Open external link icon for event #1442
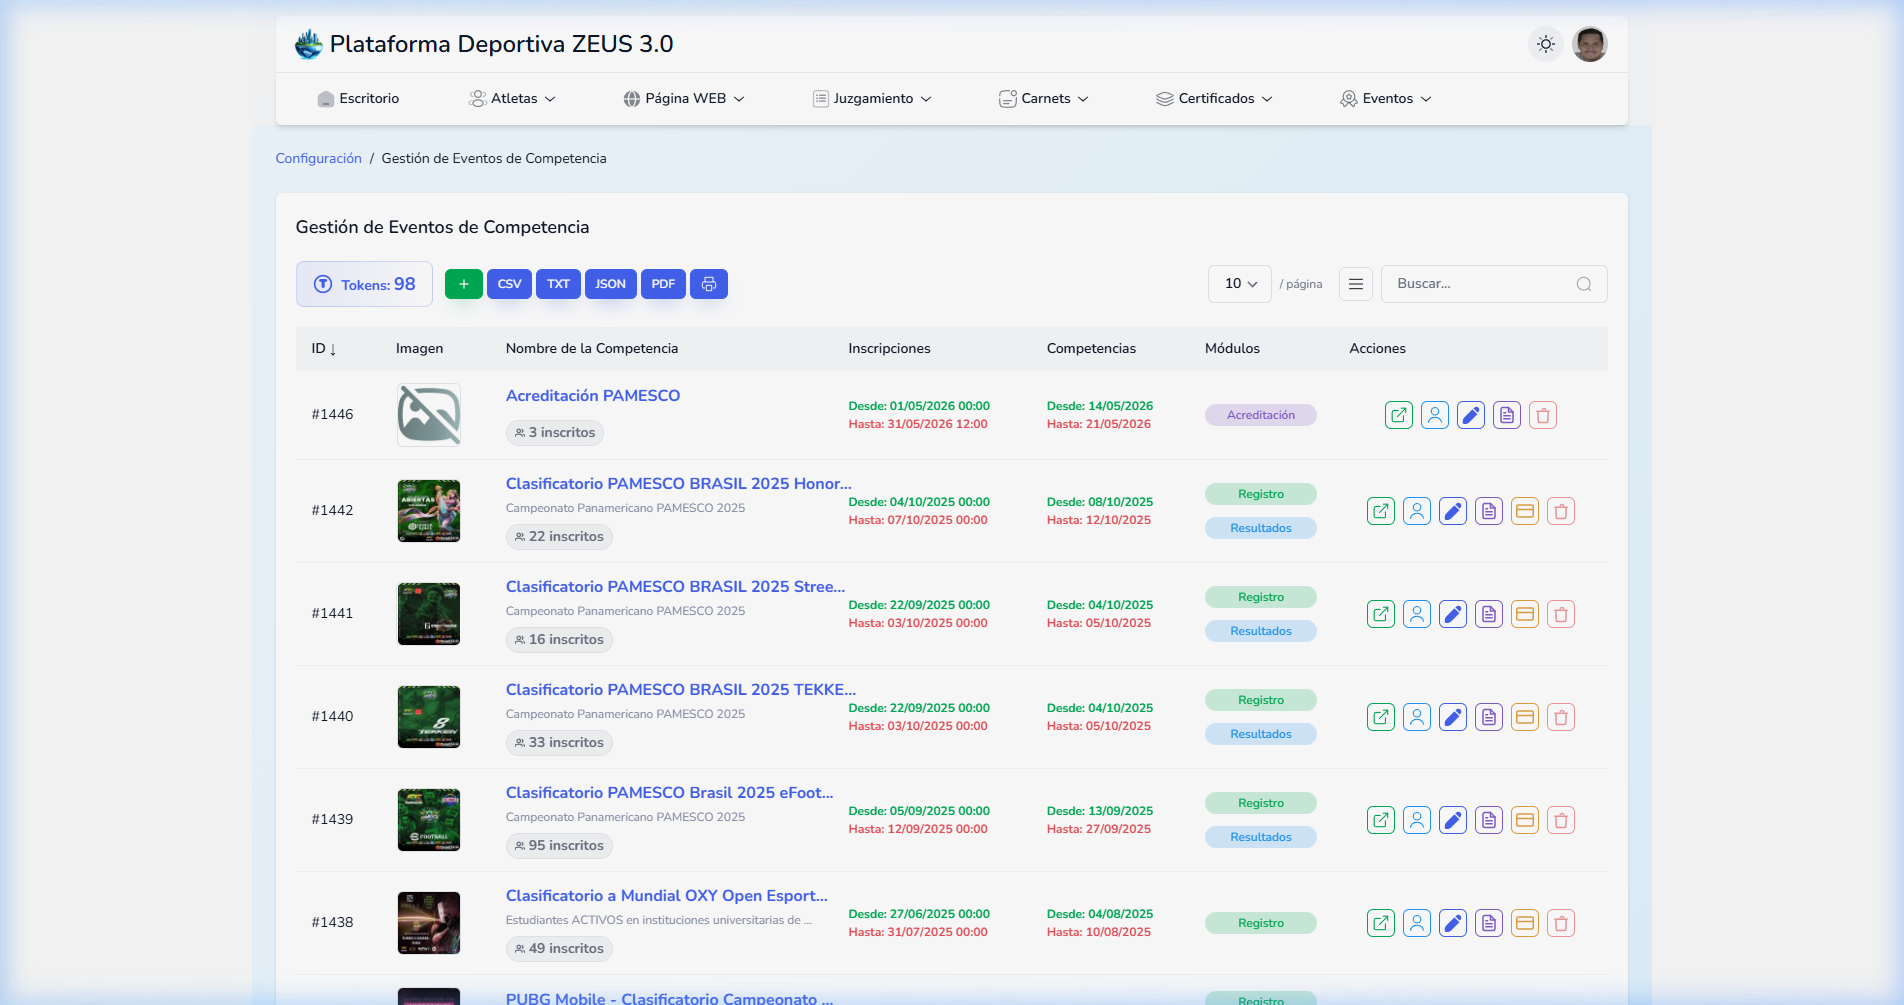1904x1005 pixels. pyautogui.click(x=1381, y=511)
